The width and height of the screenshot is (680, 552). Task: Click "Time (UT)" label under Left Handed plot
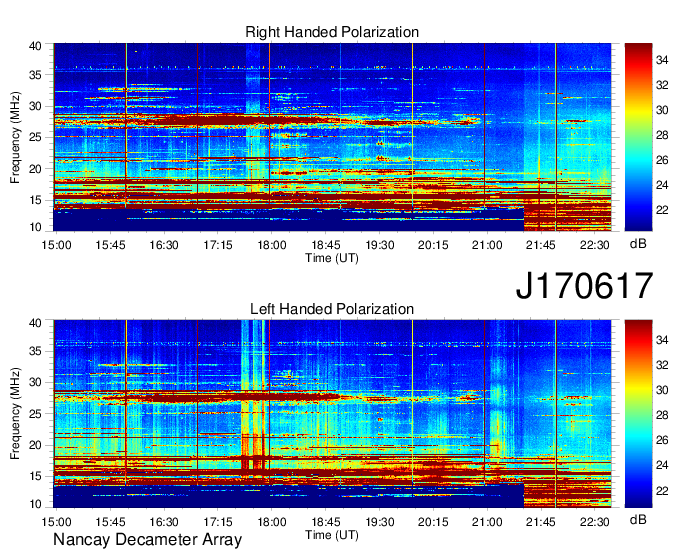pos(332,535)
